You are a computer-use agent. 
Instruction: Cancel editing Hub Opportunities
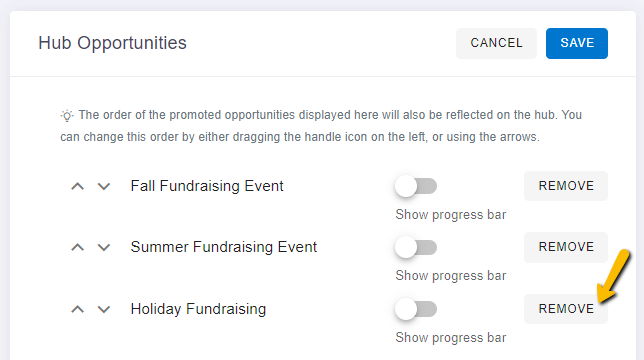click(496, 43)
